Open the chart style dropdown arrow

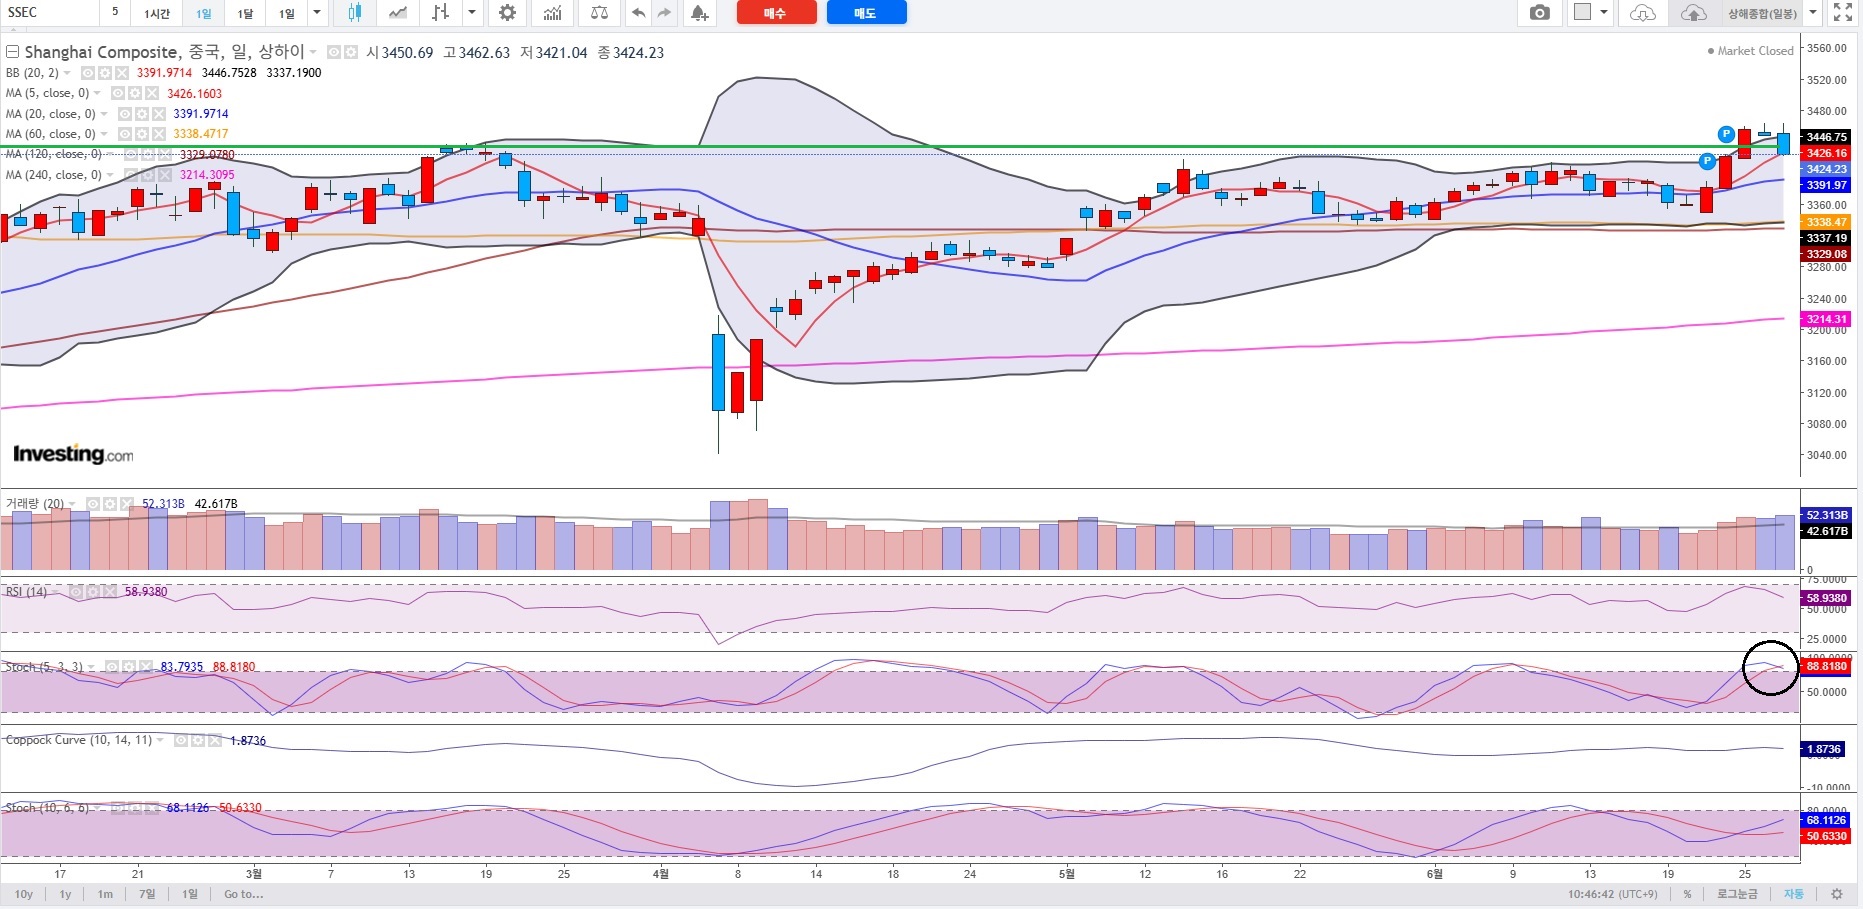tap(472, 13)
